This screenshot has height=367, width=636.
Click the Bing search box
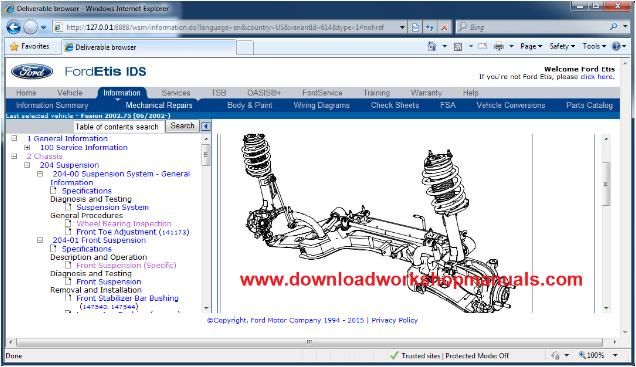(531, 27)
